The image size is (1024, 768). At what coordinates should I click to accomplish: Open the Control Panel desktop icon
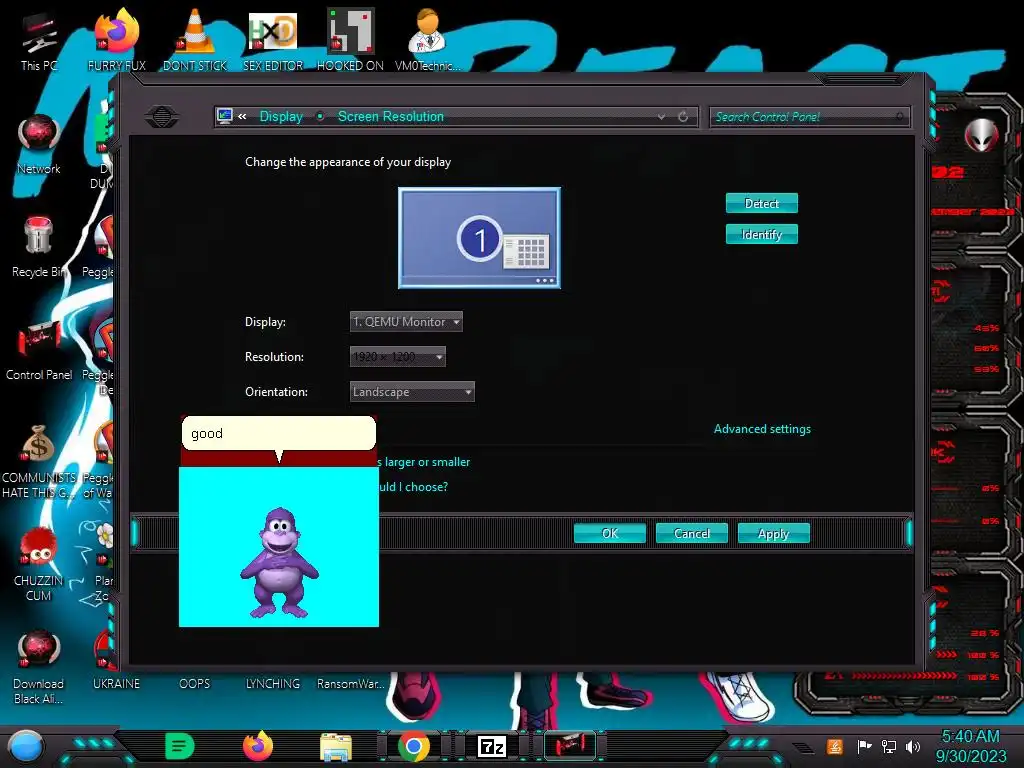point(39,350)
